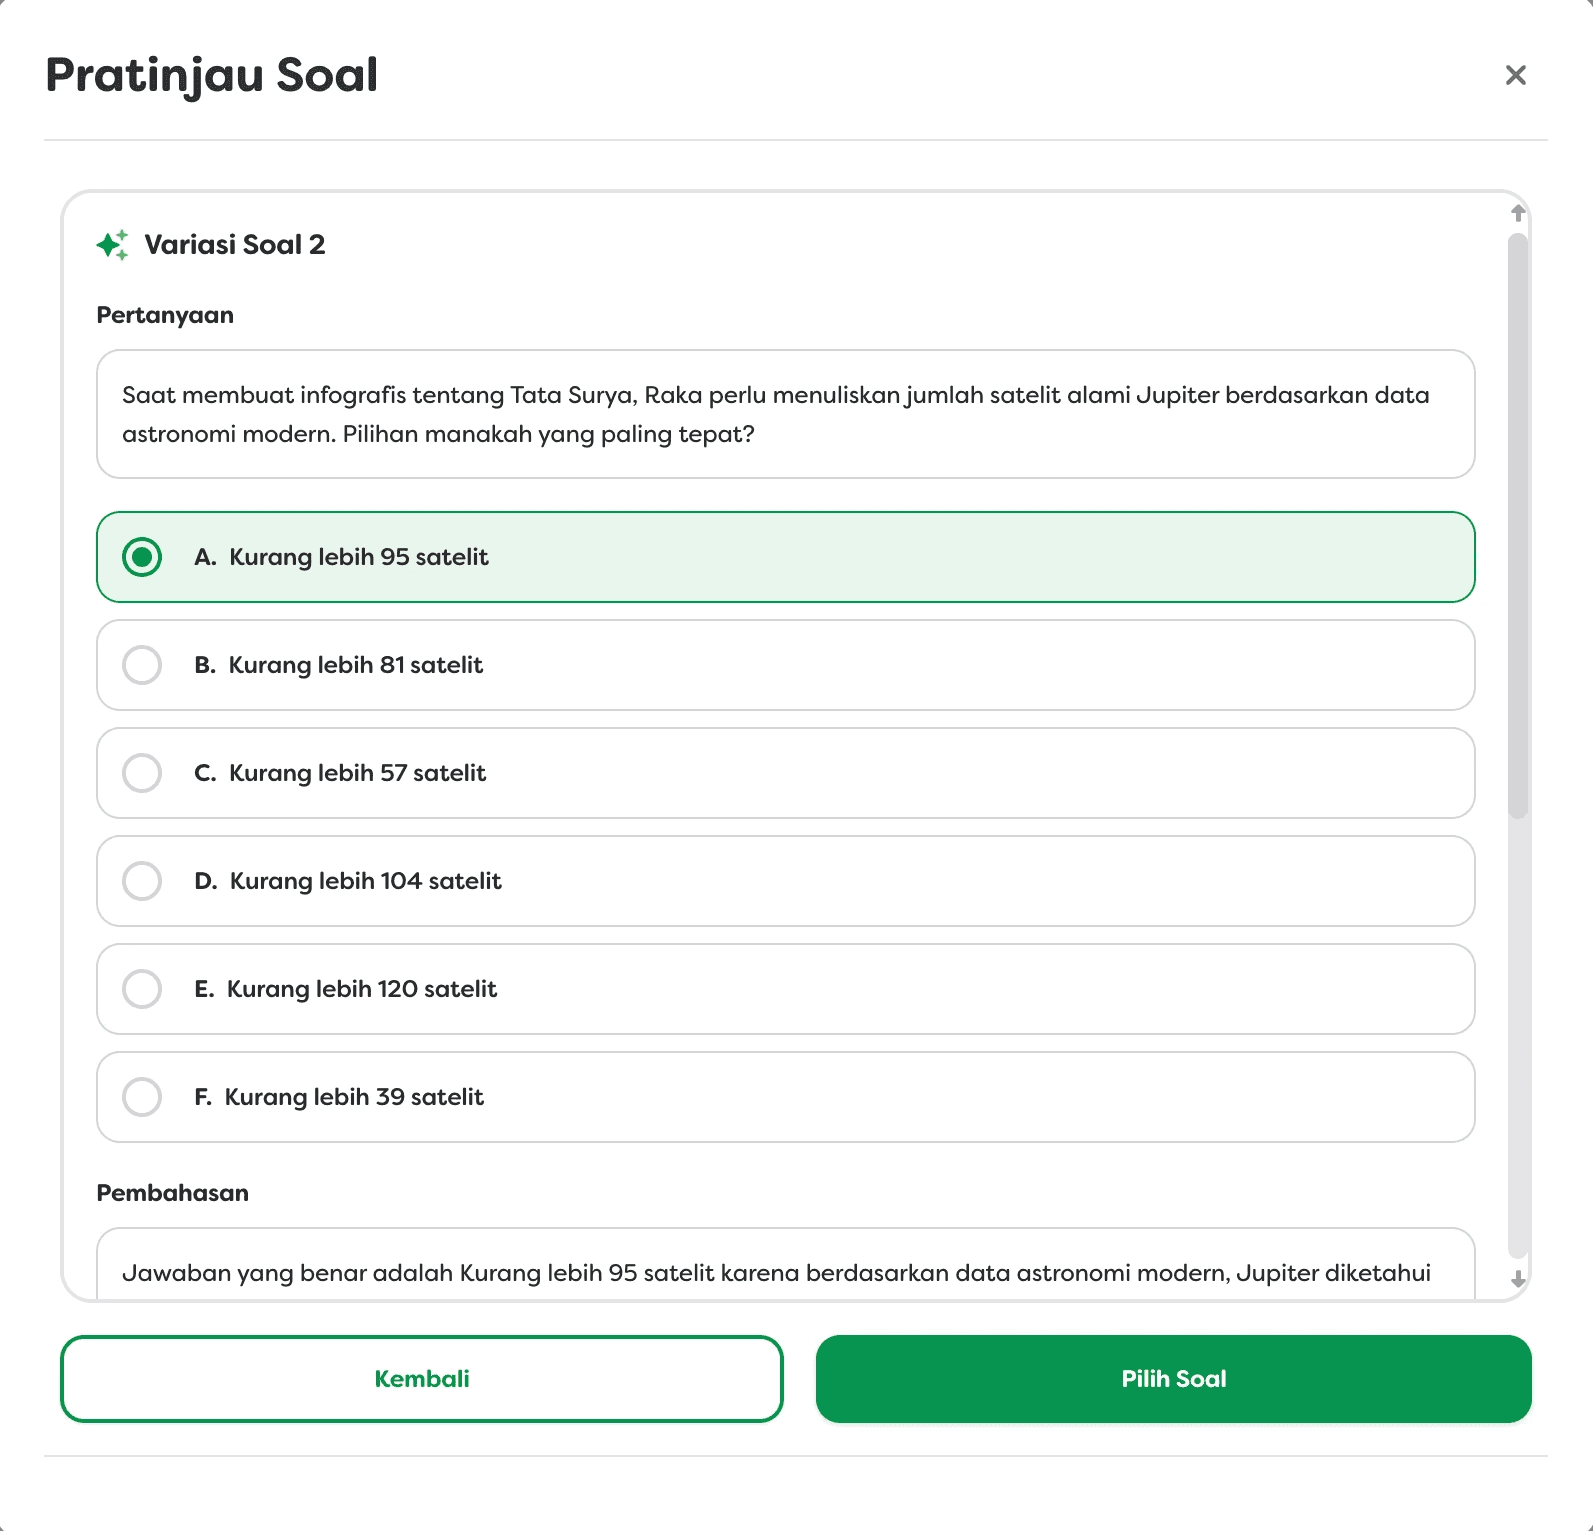Go back with the Kembali button

422,1379
